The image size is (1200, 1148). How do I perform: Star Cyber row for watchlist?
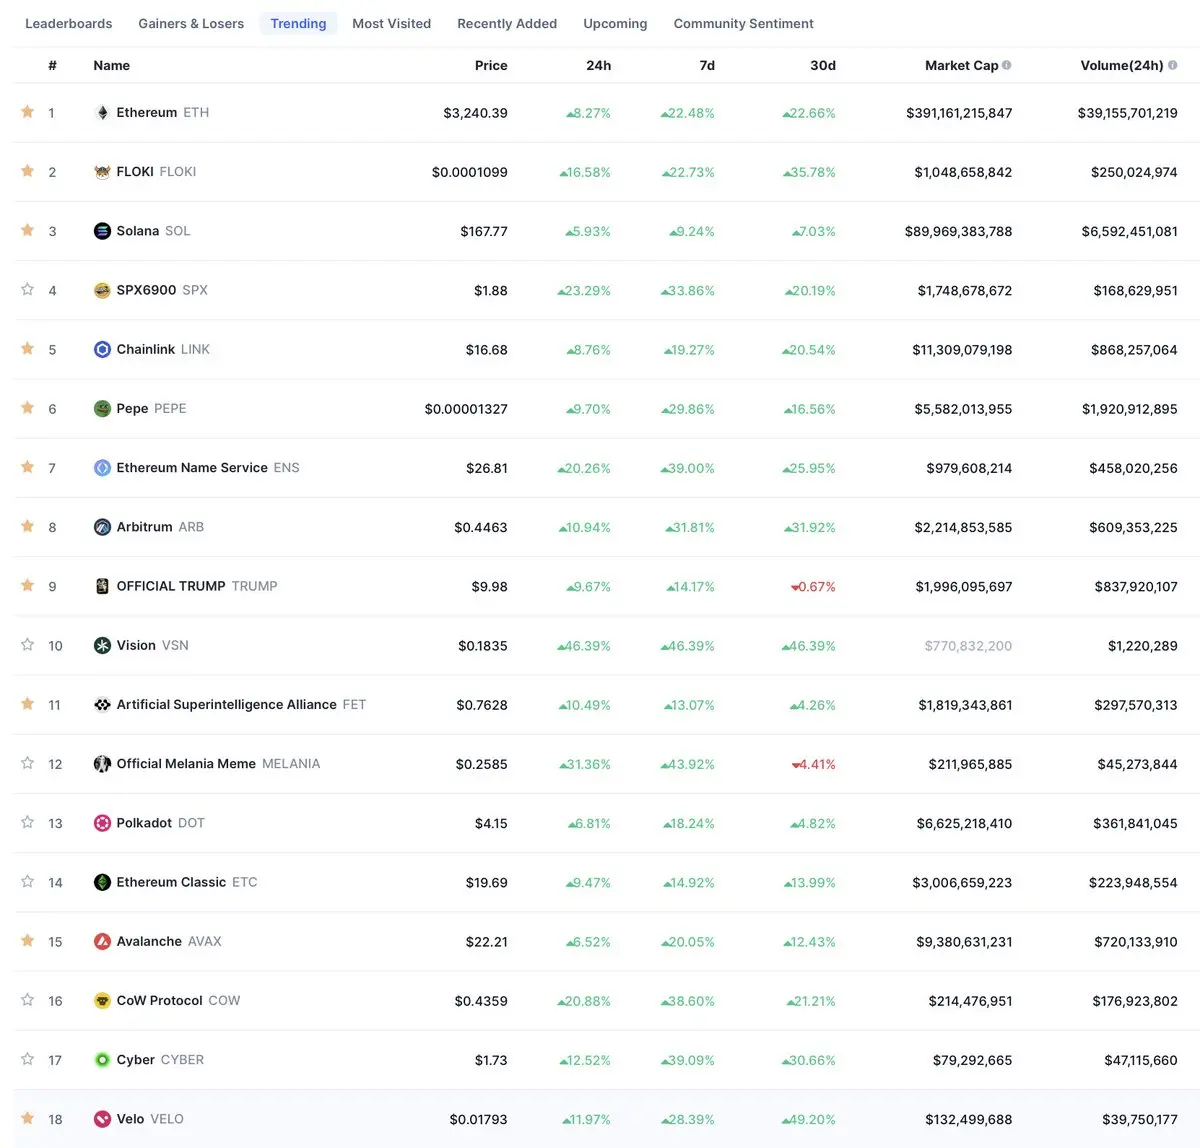pos(28,1059)
